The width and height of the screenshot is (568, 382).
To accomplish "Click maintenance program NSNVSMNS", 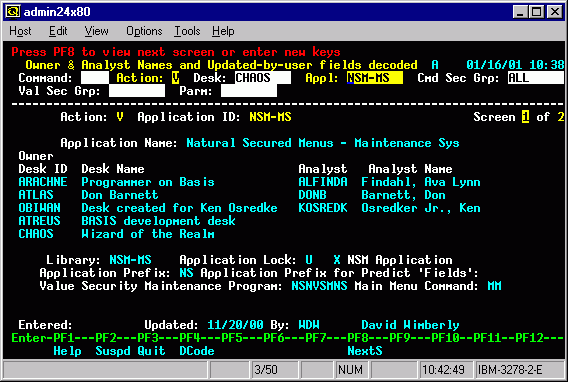I will 319,286.
